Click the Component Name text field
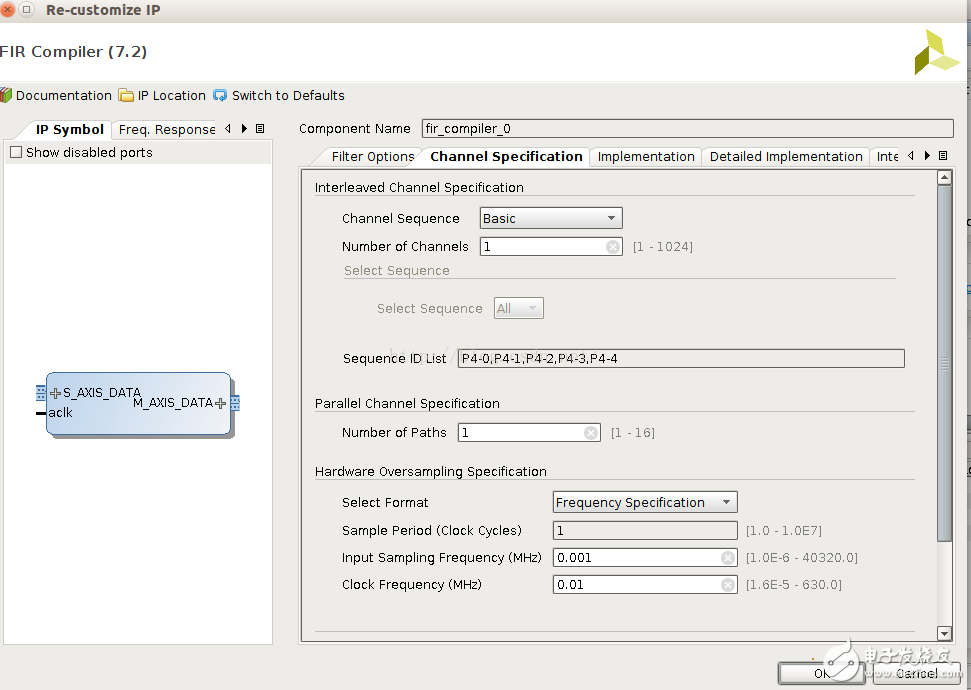Screen dimensions: 971x690 click(x=687, y=129)
